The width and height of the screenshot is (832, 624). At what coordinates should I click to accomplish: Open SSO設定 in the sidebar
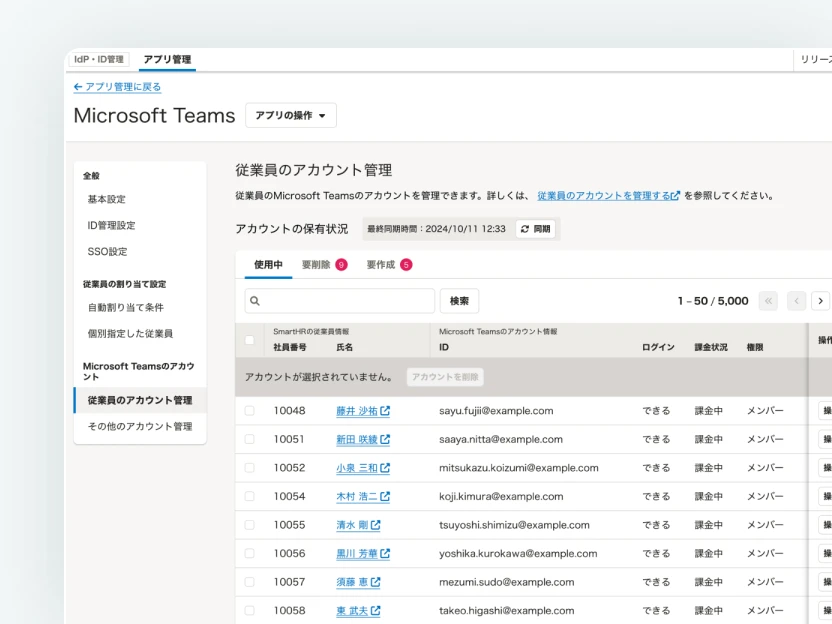tap(107, 252)
